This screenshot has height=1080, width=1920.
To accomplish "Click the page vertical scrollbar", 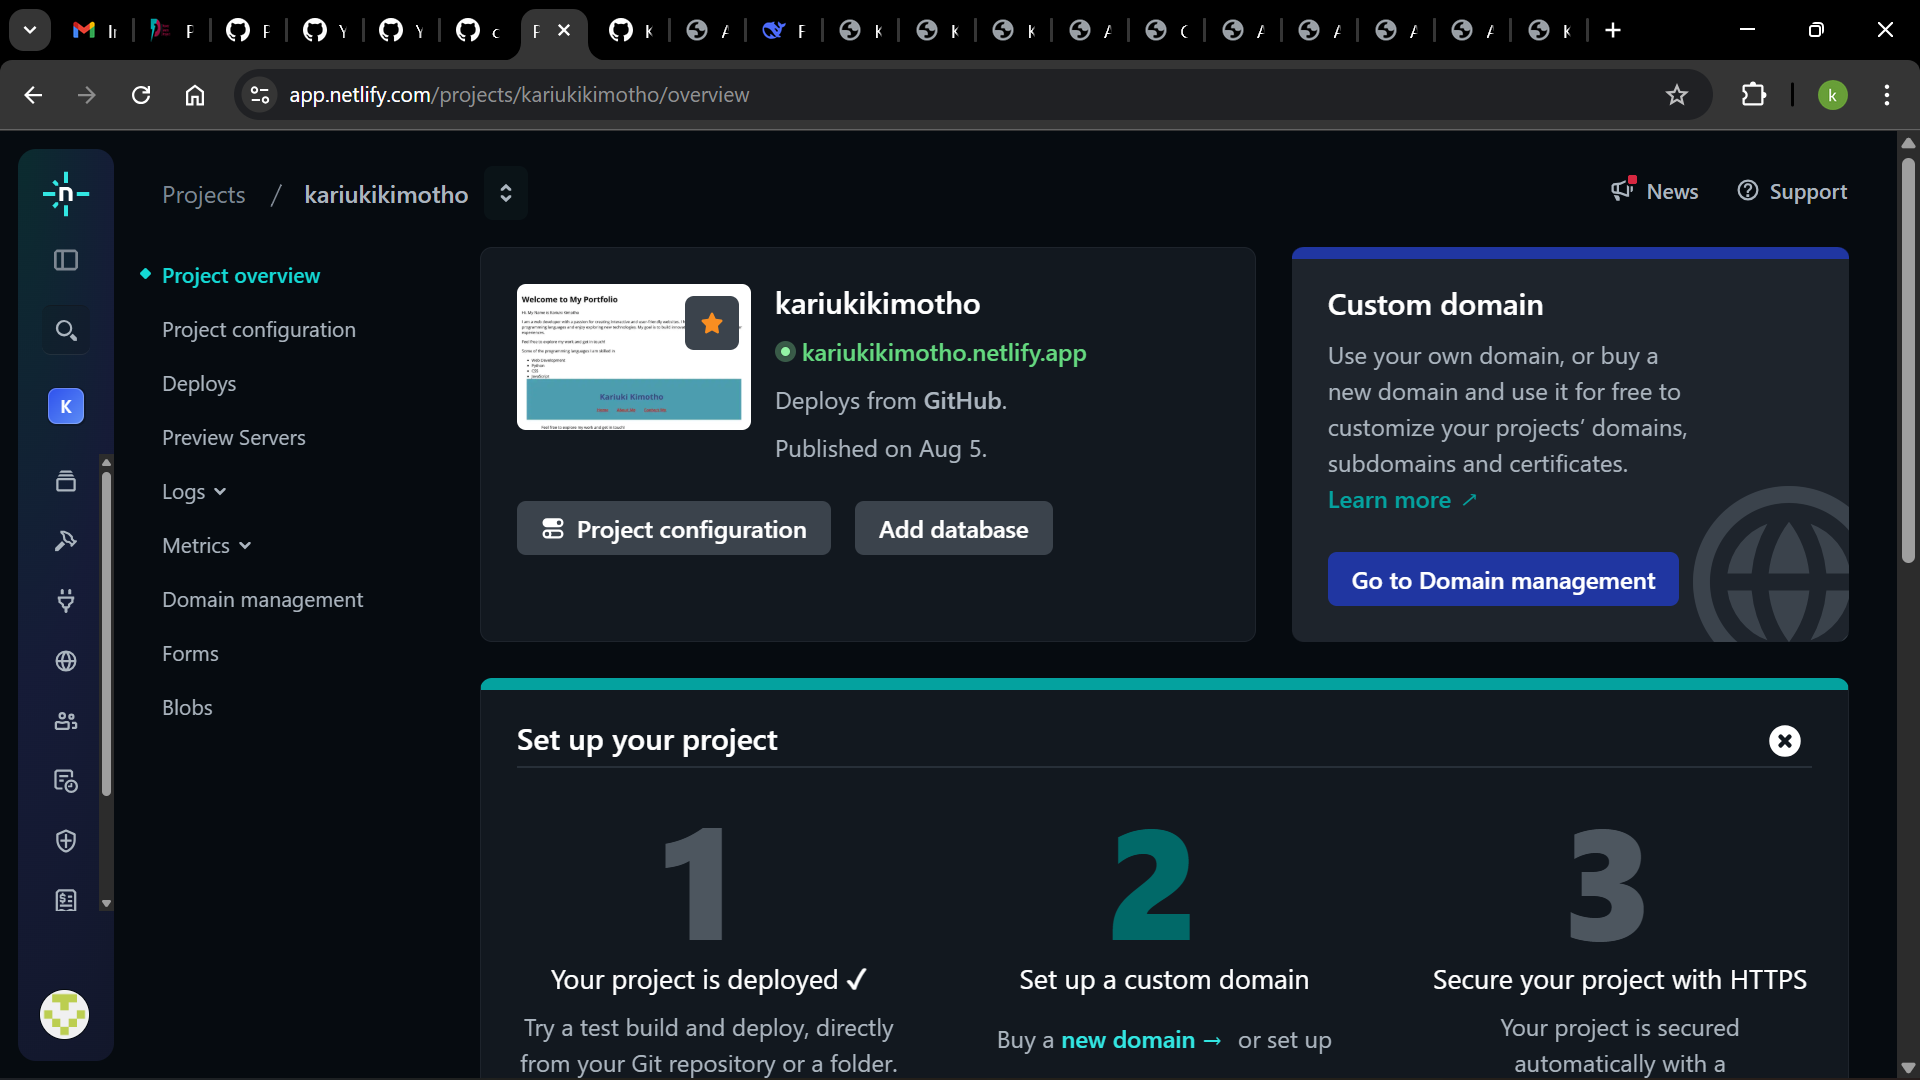I will (1908, 360).
